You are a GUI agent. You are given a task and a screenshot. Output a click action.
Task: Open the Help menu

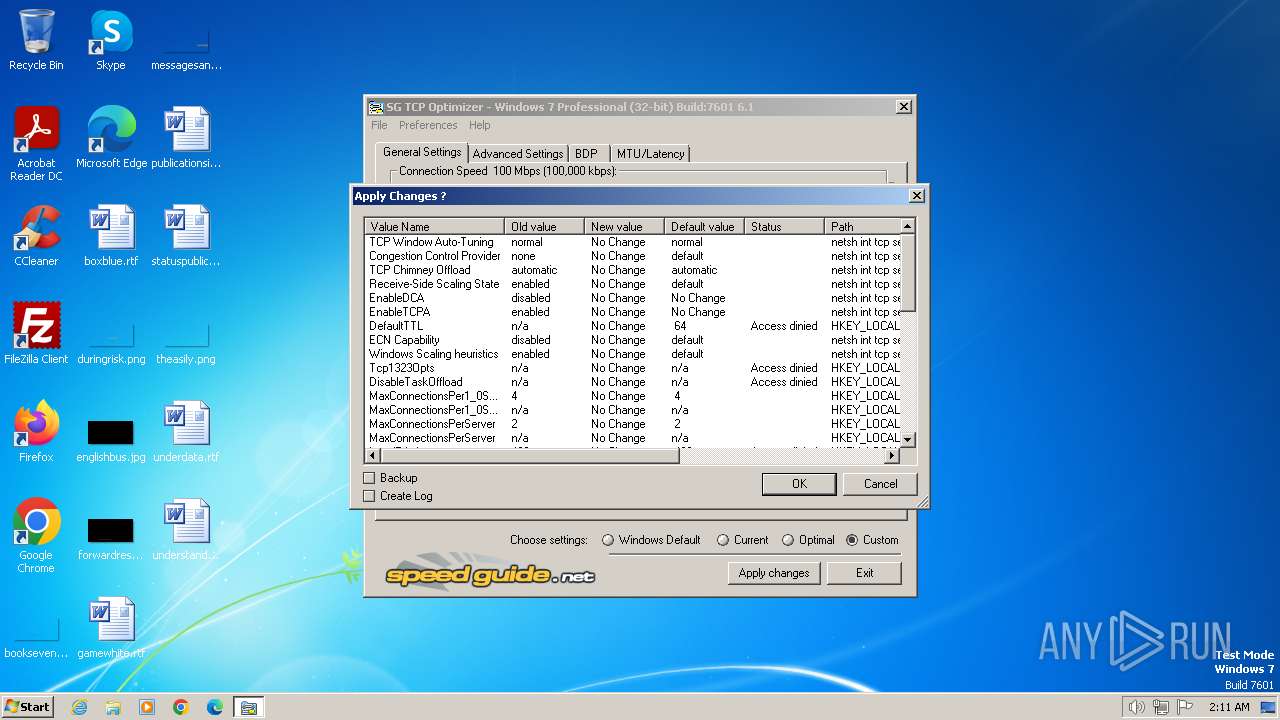(x=480, y=125)
